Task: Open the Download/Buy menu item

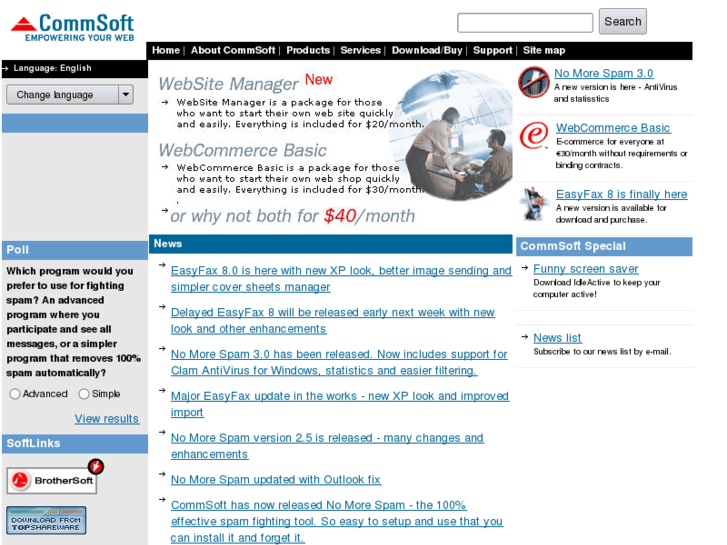Action: coord(427,50)
